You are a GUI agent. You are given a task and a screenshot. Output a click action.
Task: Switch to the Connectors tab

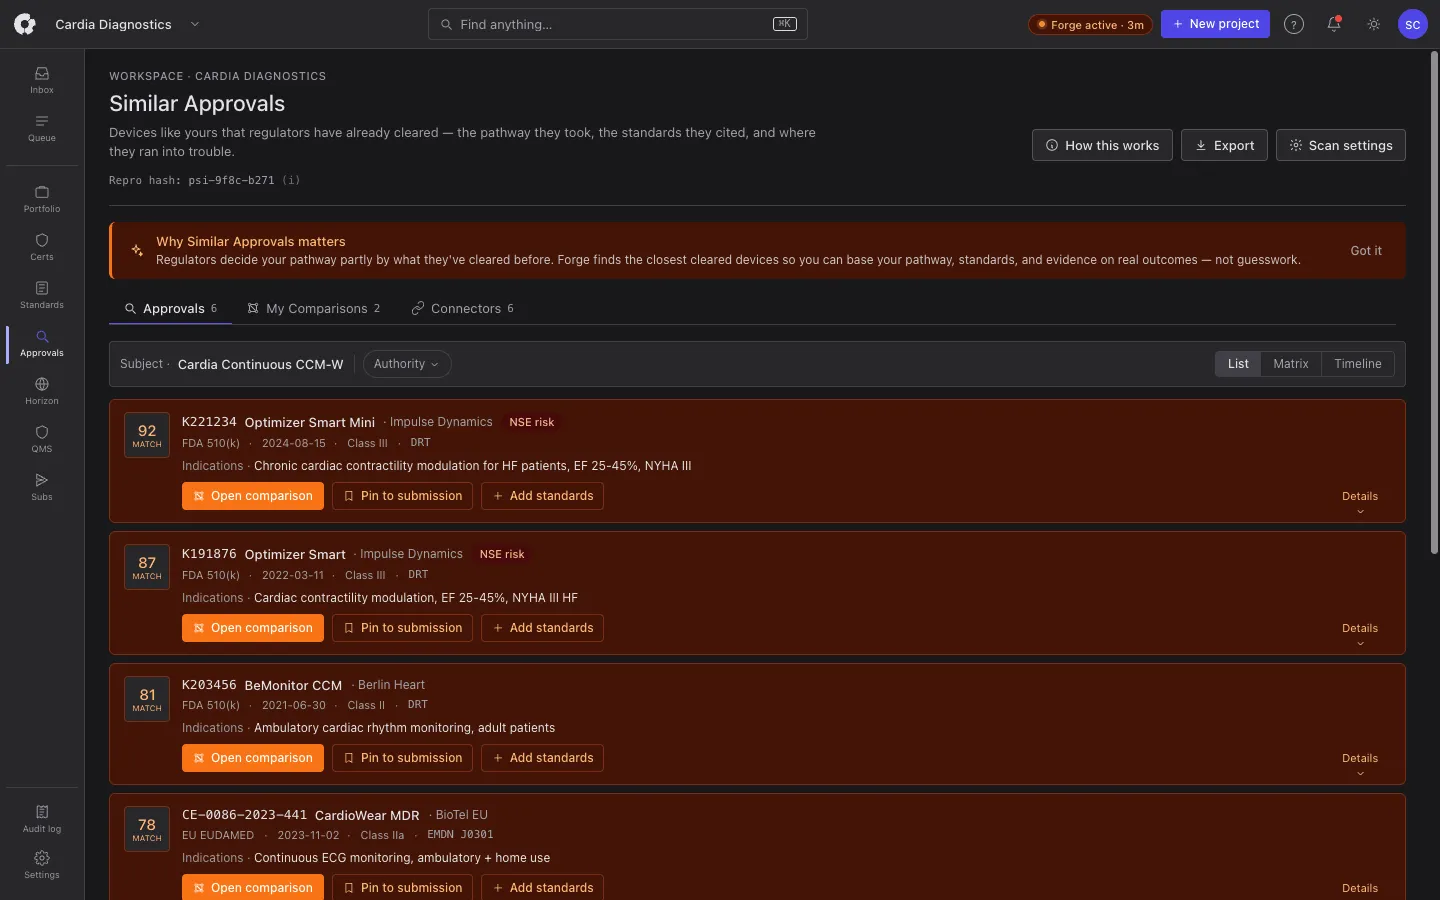pos(462,308)
